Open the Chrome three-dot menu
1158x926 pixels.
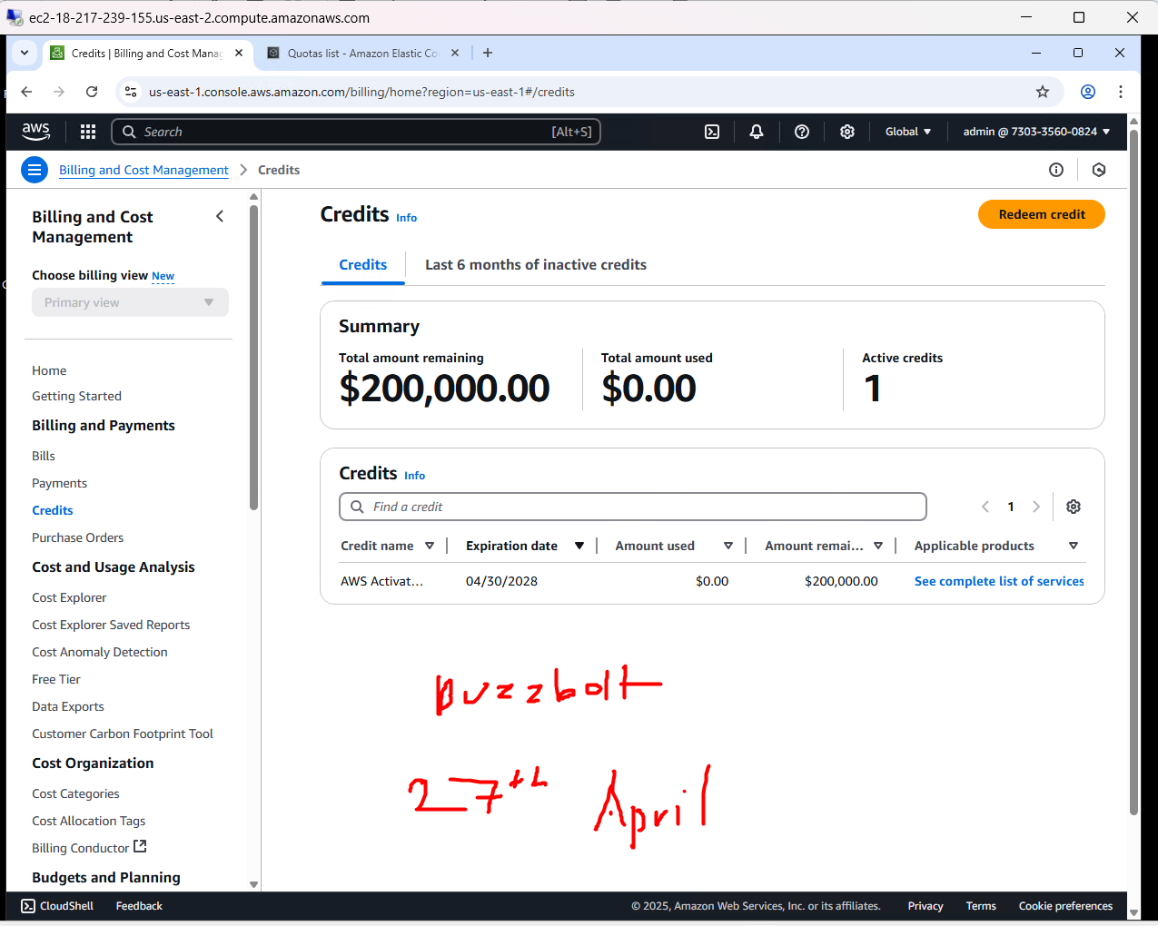1120,92
